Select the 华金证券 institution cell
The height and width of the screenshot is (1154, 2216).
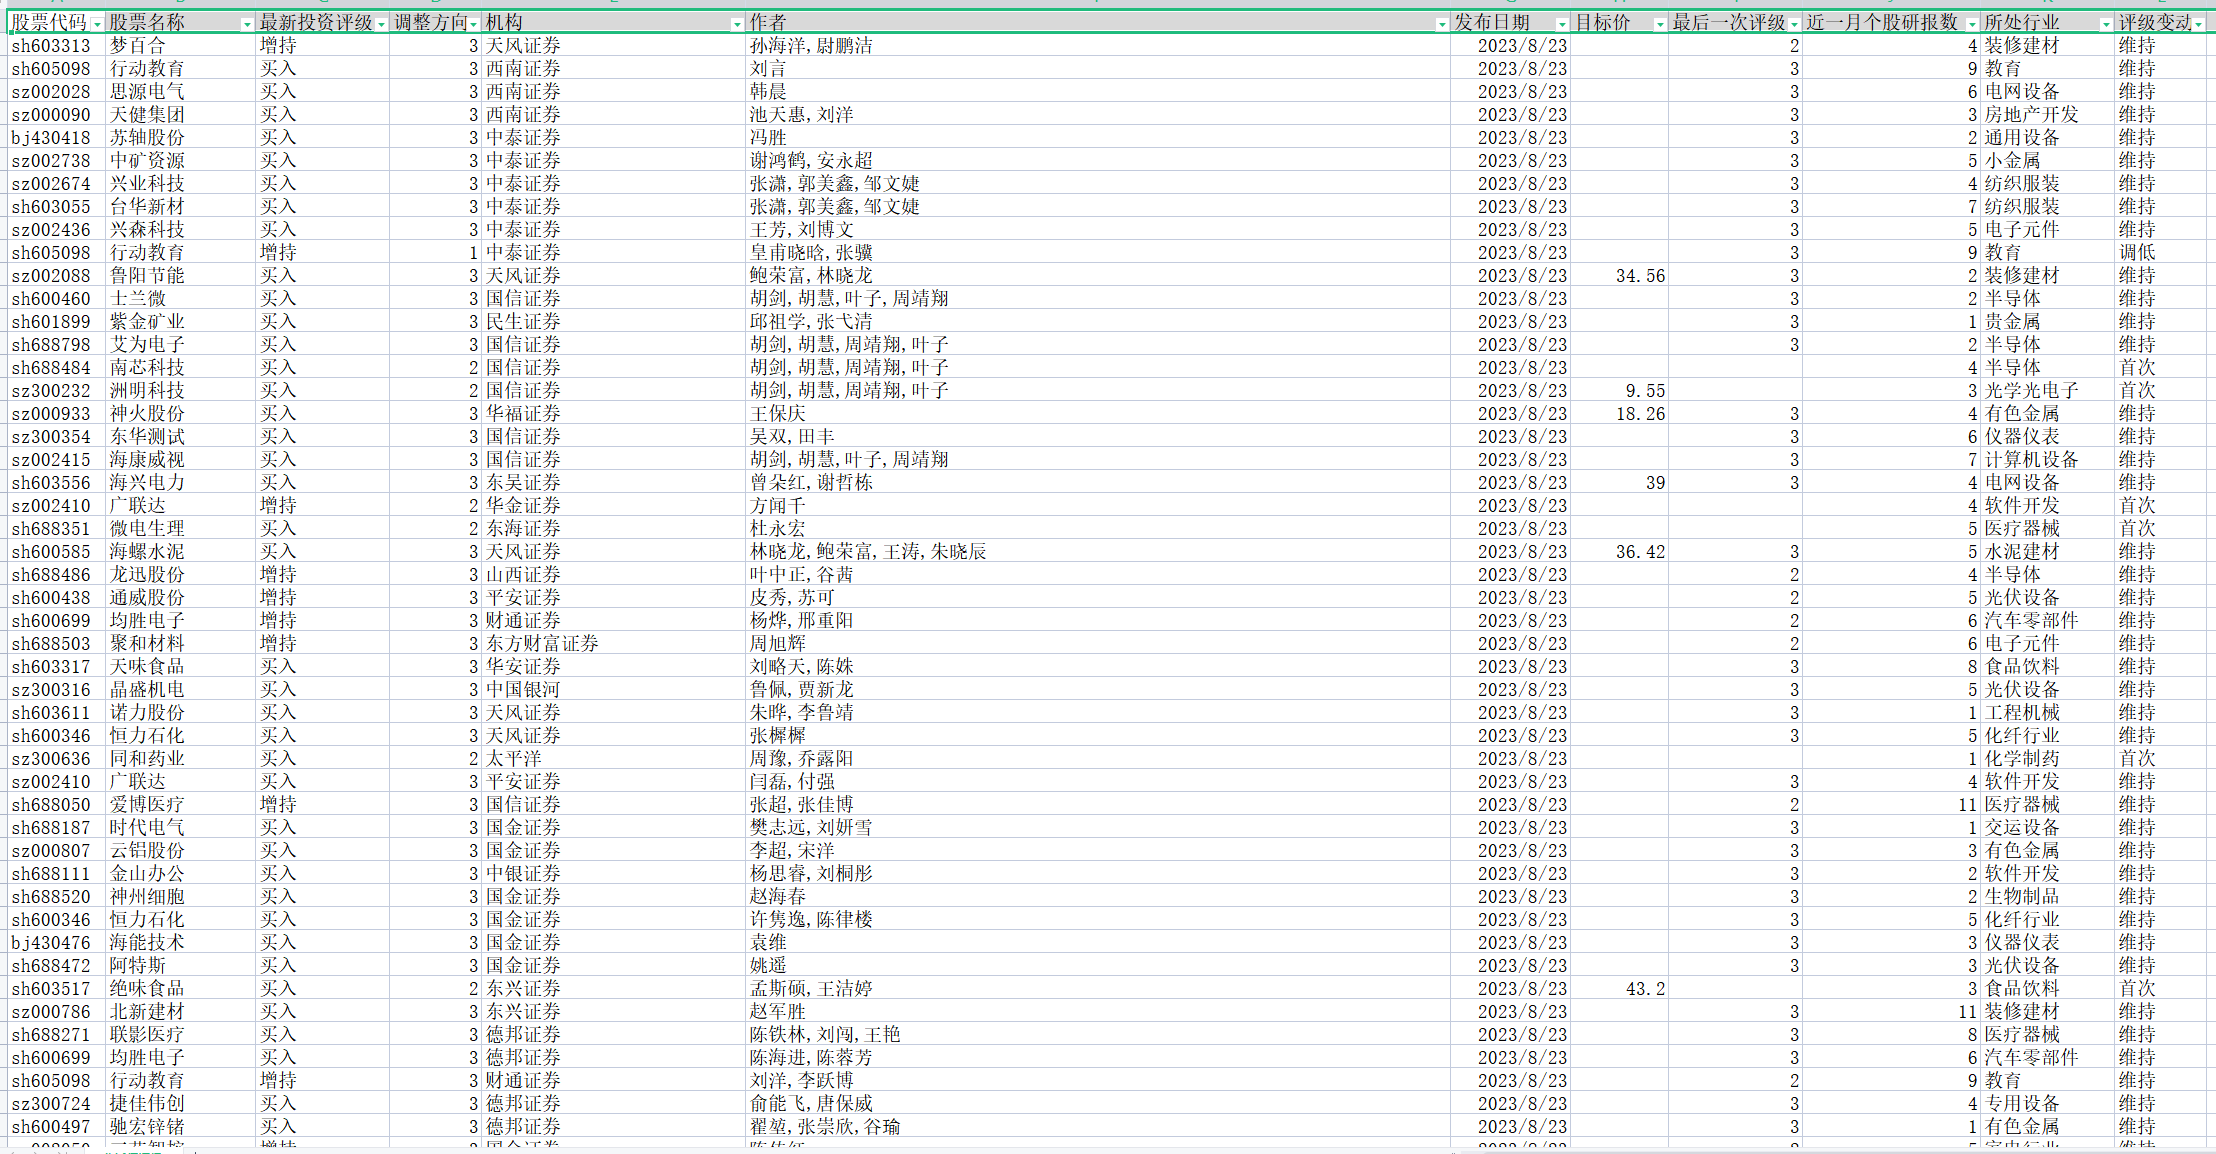point(613,506)
